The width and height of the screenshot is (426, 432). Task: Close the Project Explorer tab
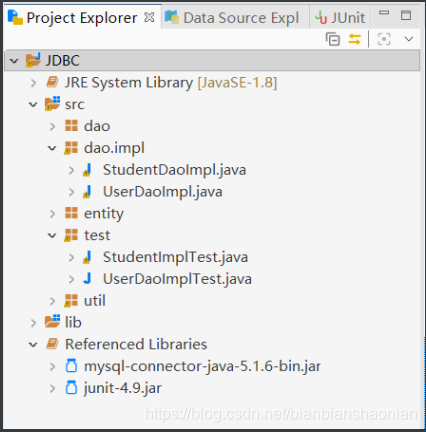tap(149, 17)
